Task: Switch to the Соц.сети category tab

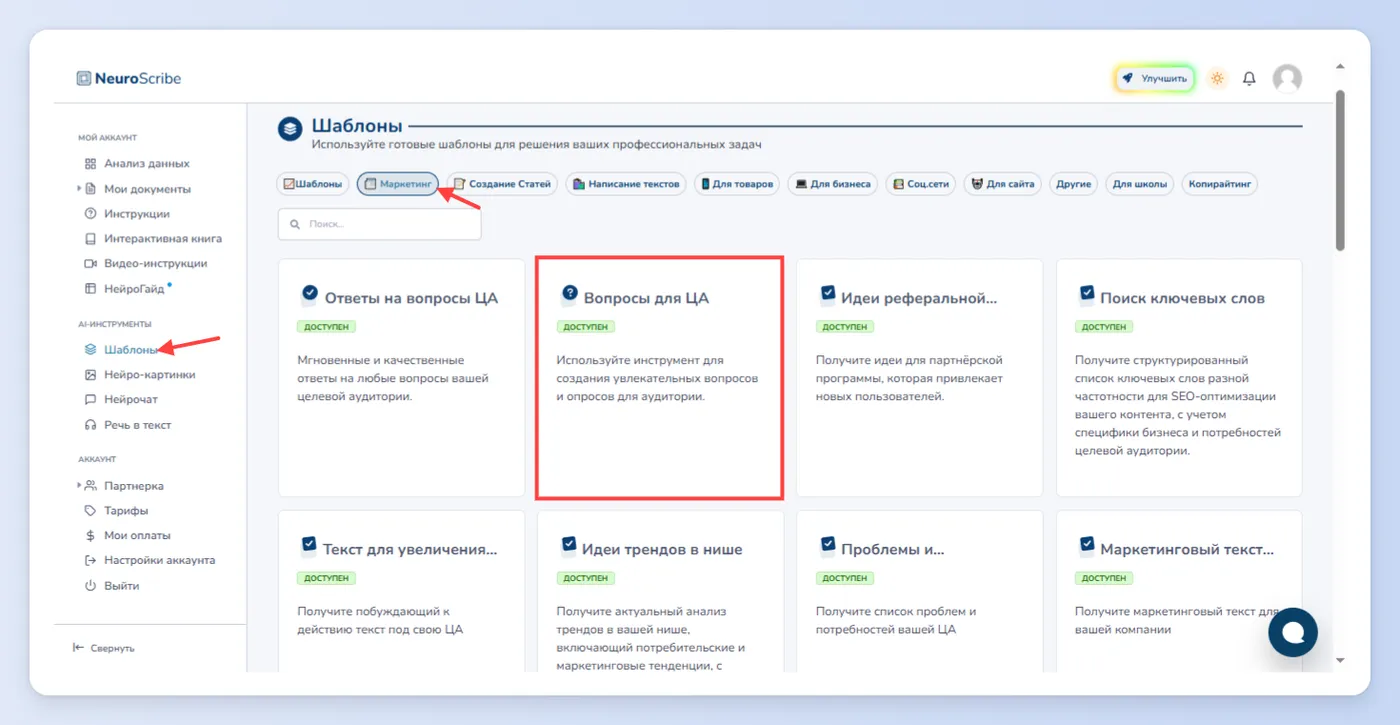Action: [x=920, y=184]
